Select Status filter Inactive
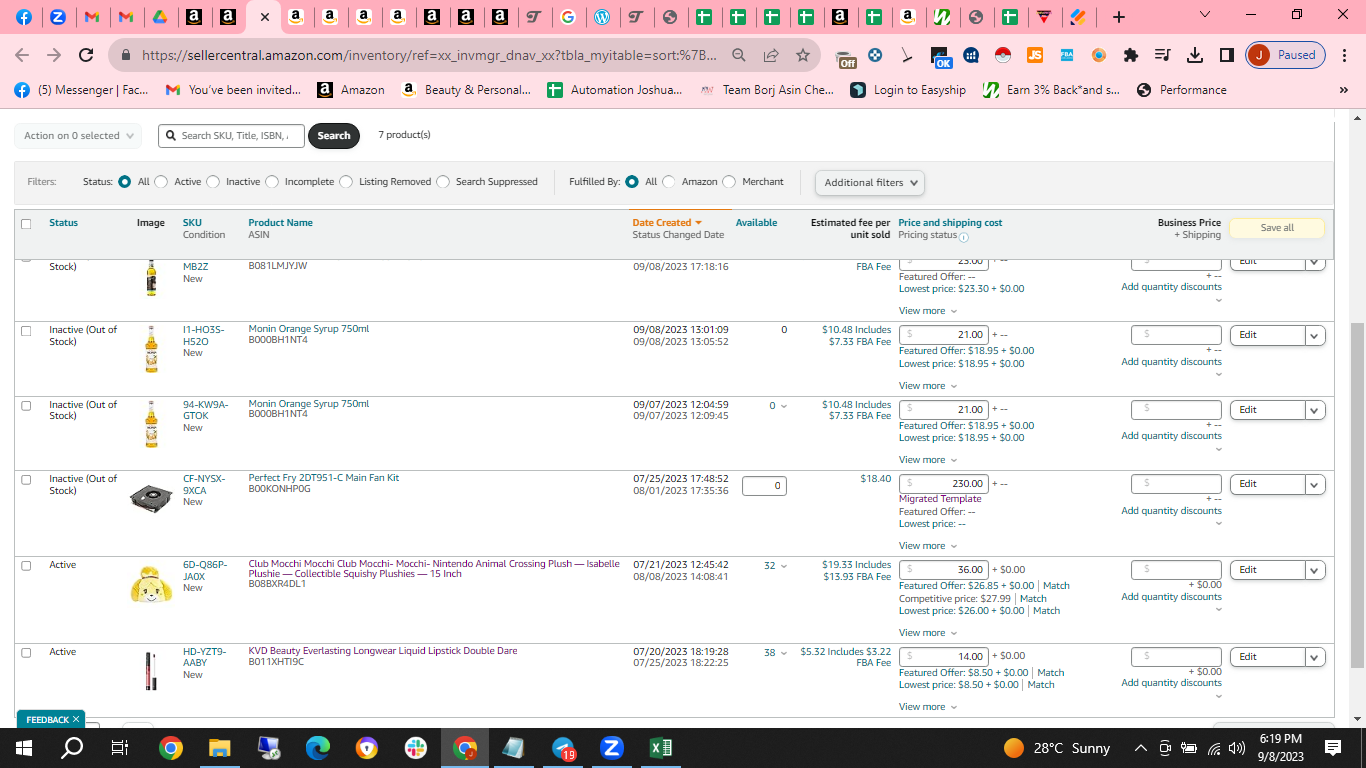The width and height of the screenshot is (1366, 768). pos(213,182)
